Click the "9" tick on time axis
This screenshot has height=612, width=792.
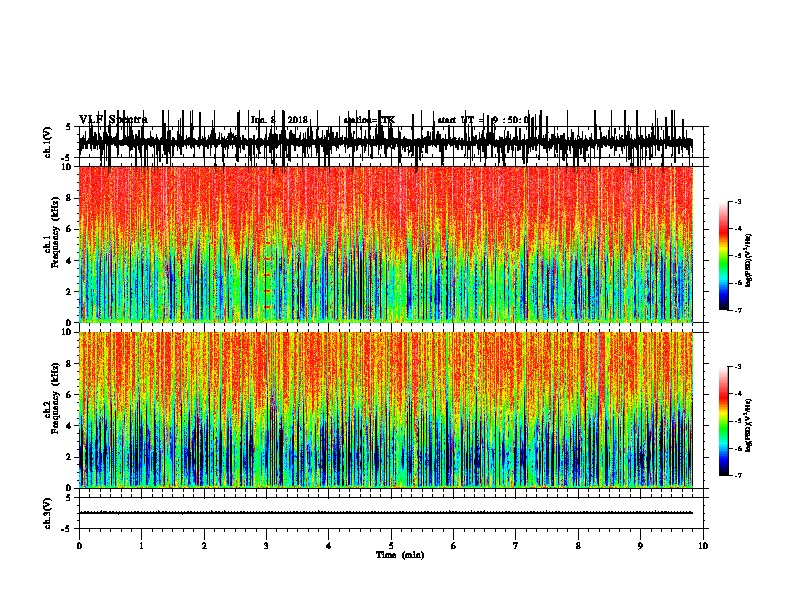[x=640, y=546]
